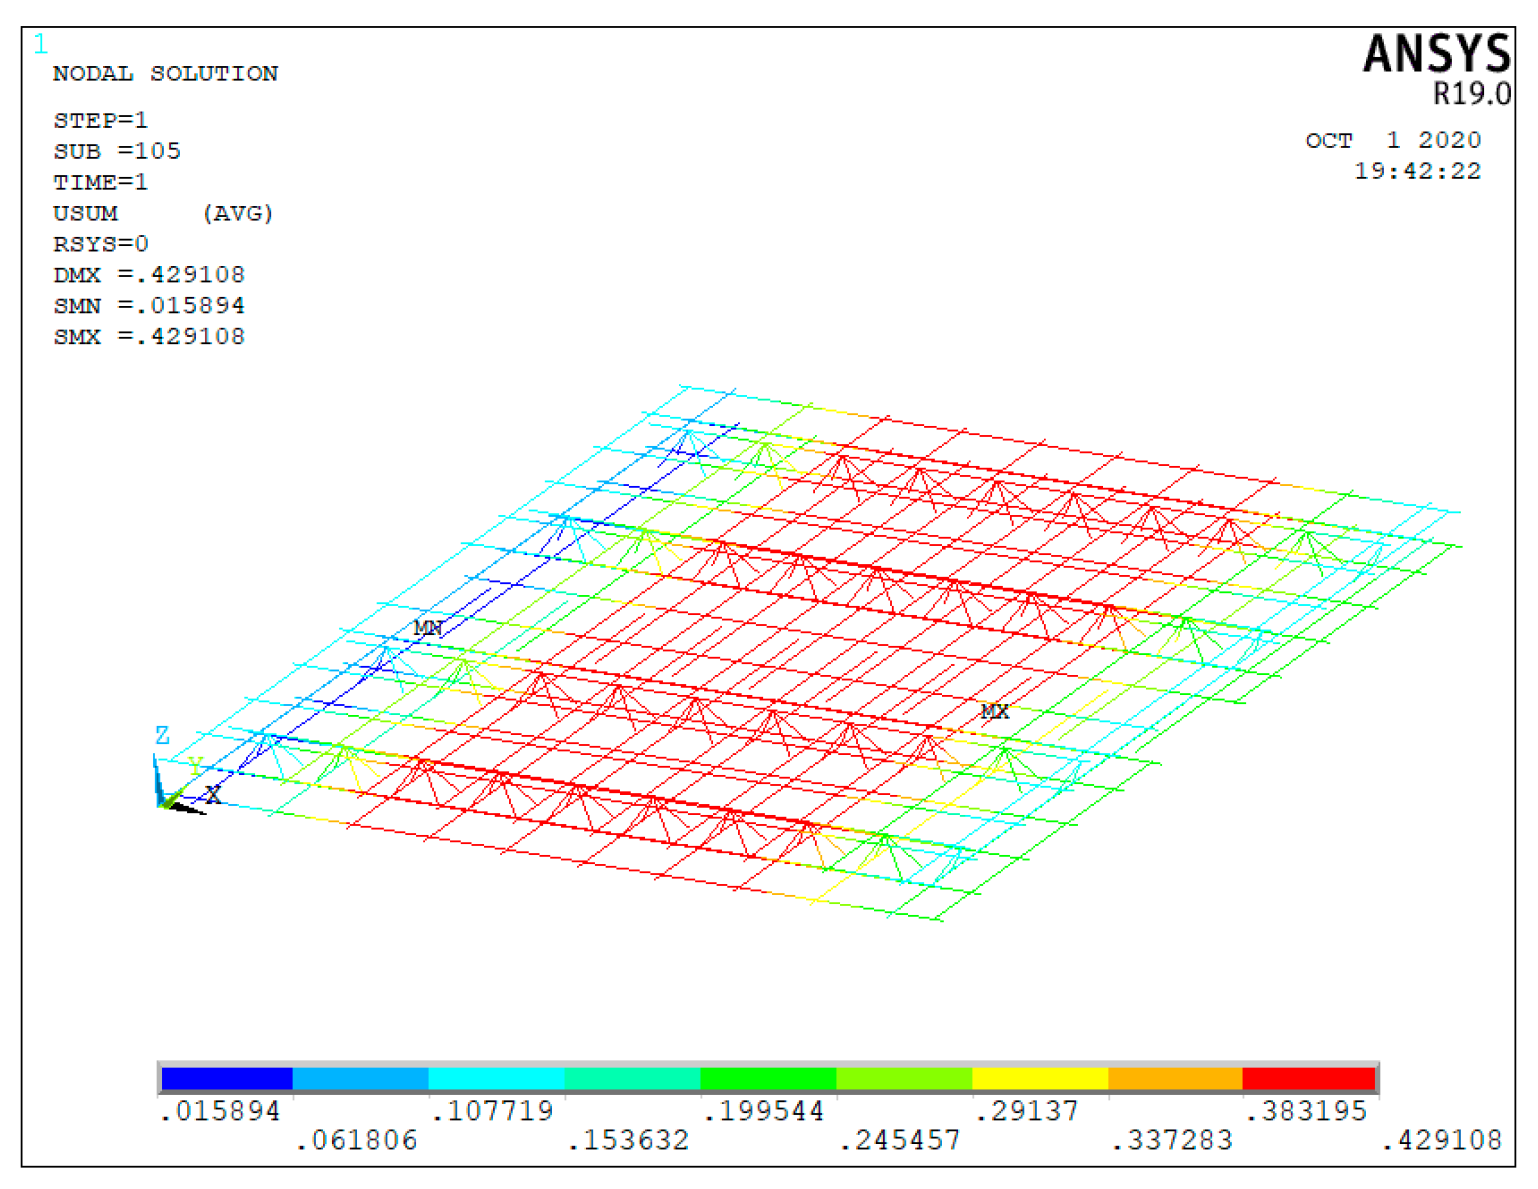Select the SUB =105 line
Screen dimensions: 1538x1189
click(117, 151)
